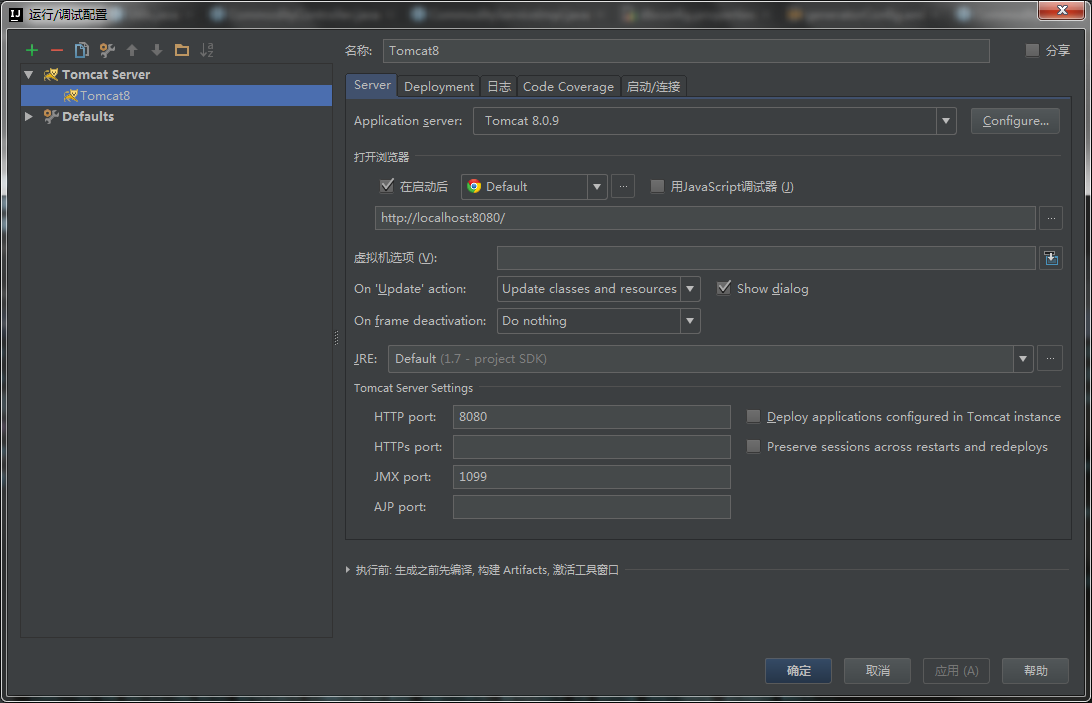Remove the selected configuration with the minus icon
The image size is (1092, 703).
click(x=57, y=50)
